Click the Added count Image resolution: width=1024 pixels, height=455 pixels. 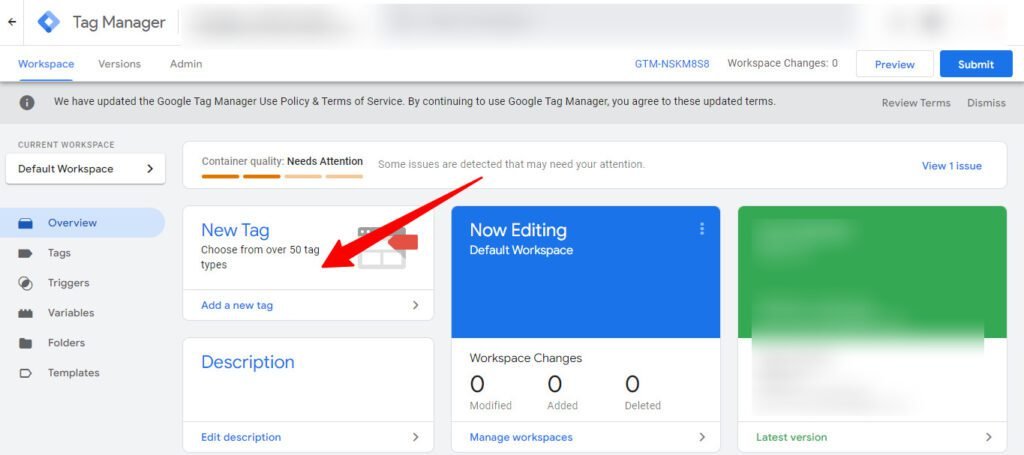coord(555,384)
